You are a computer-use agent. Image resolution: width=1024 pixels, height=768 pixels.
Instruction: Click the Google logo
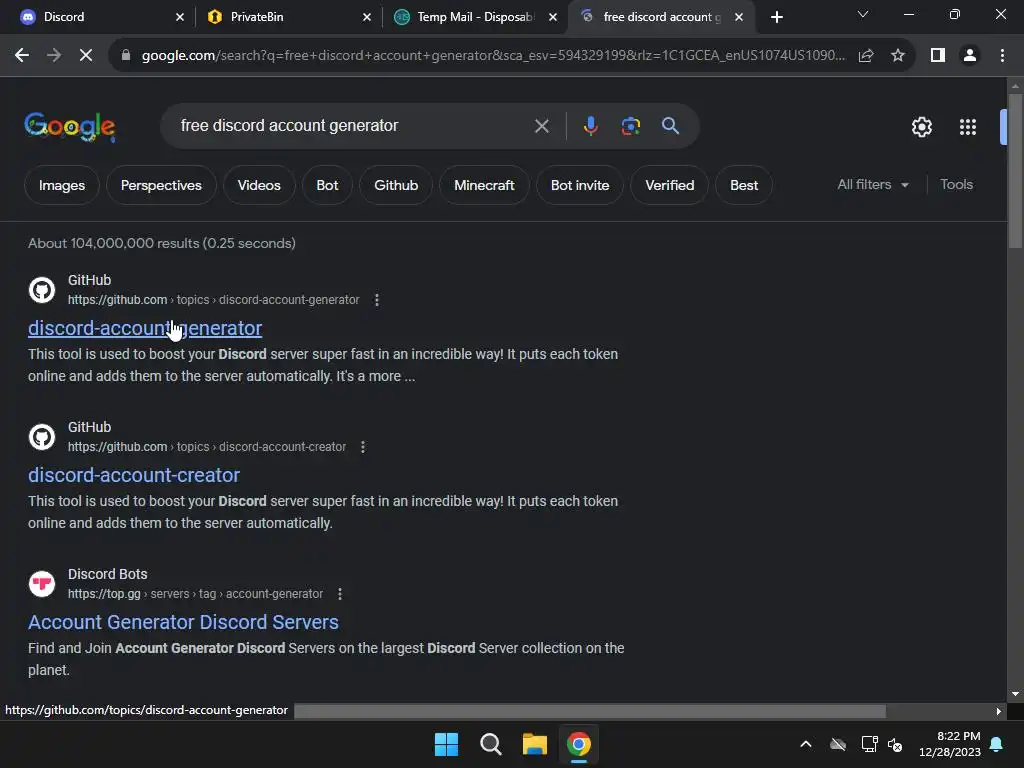[x=70, y=126]
